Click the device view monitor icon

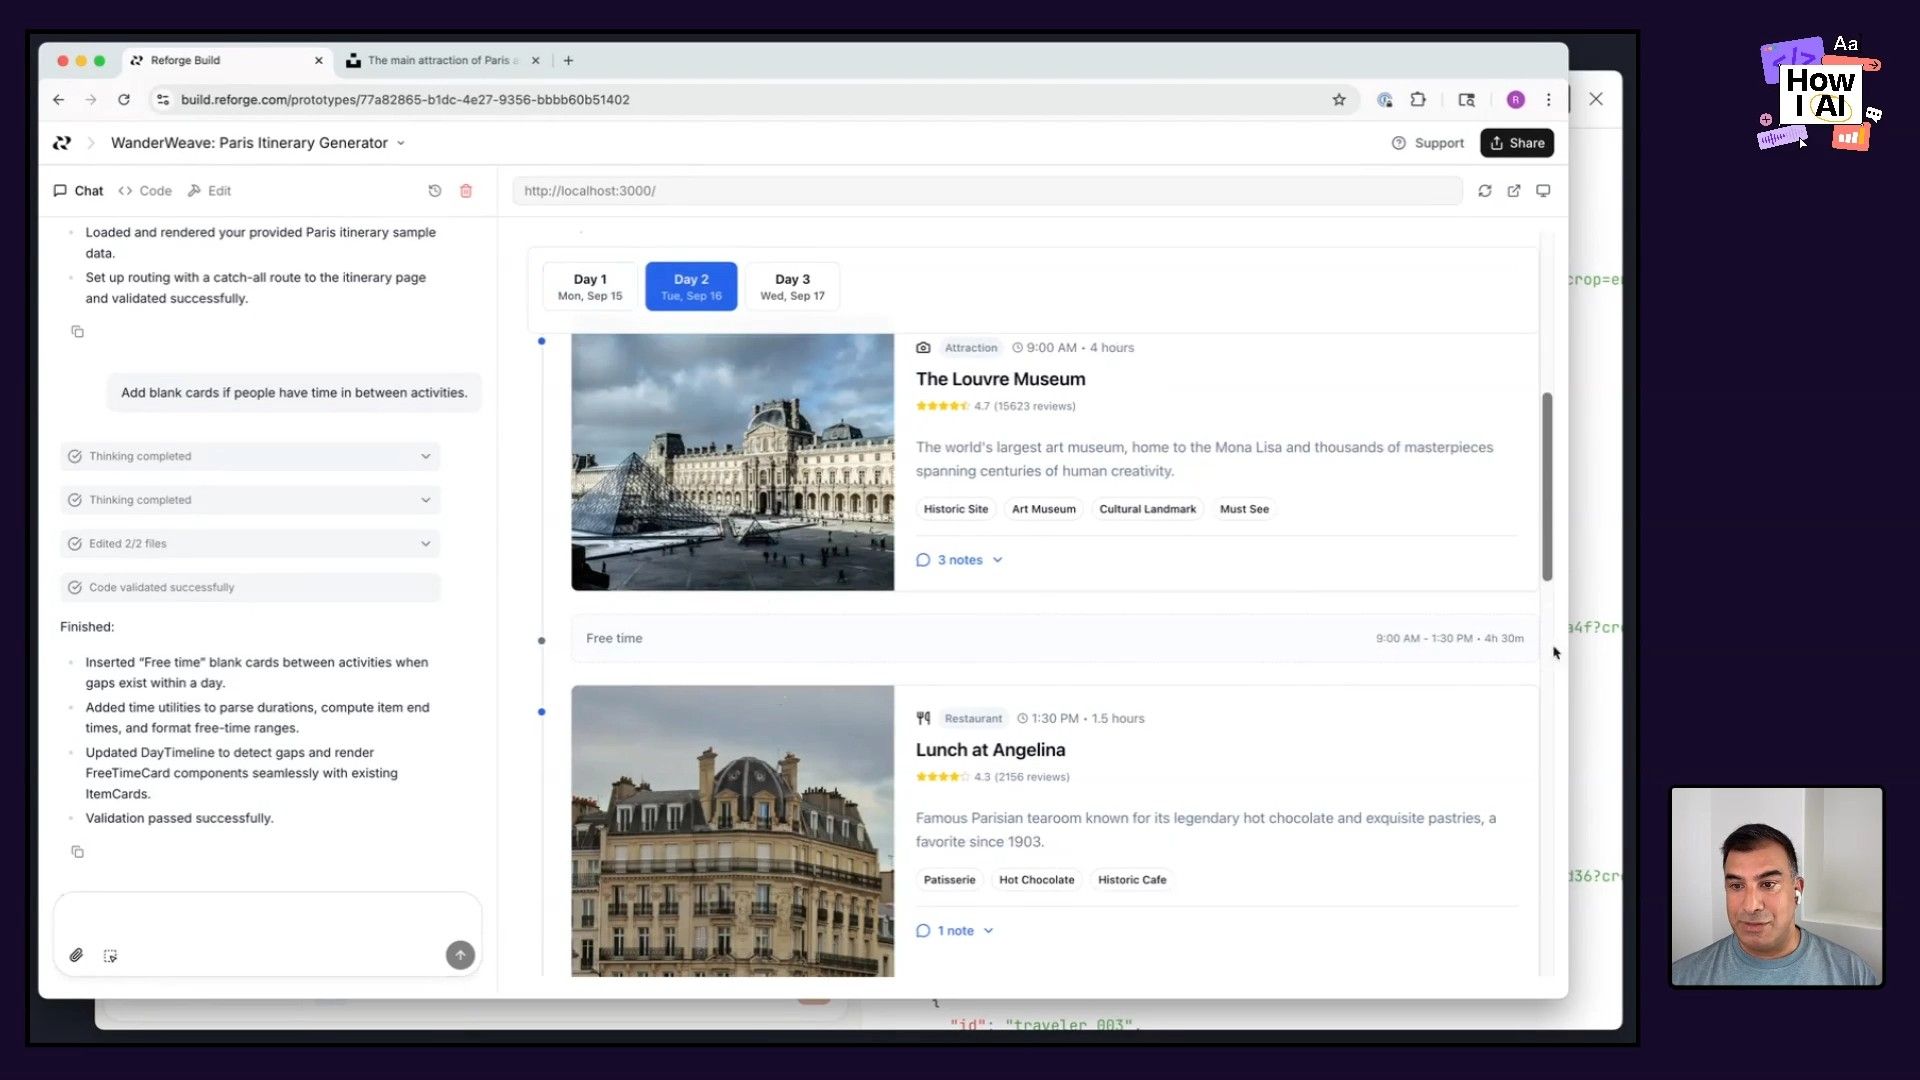pyautogui.click(x=1543, y=191)
